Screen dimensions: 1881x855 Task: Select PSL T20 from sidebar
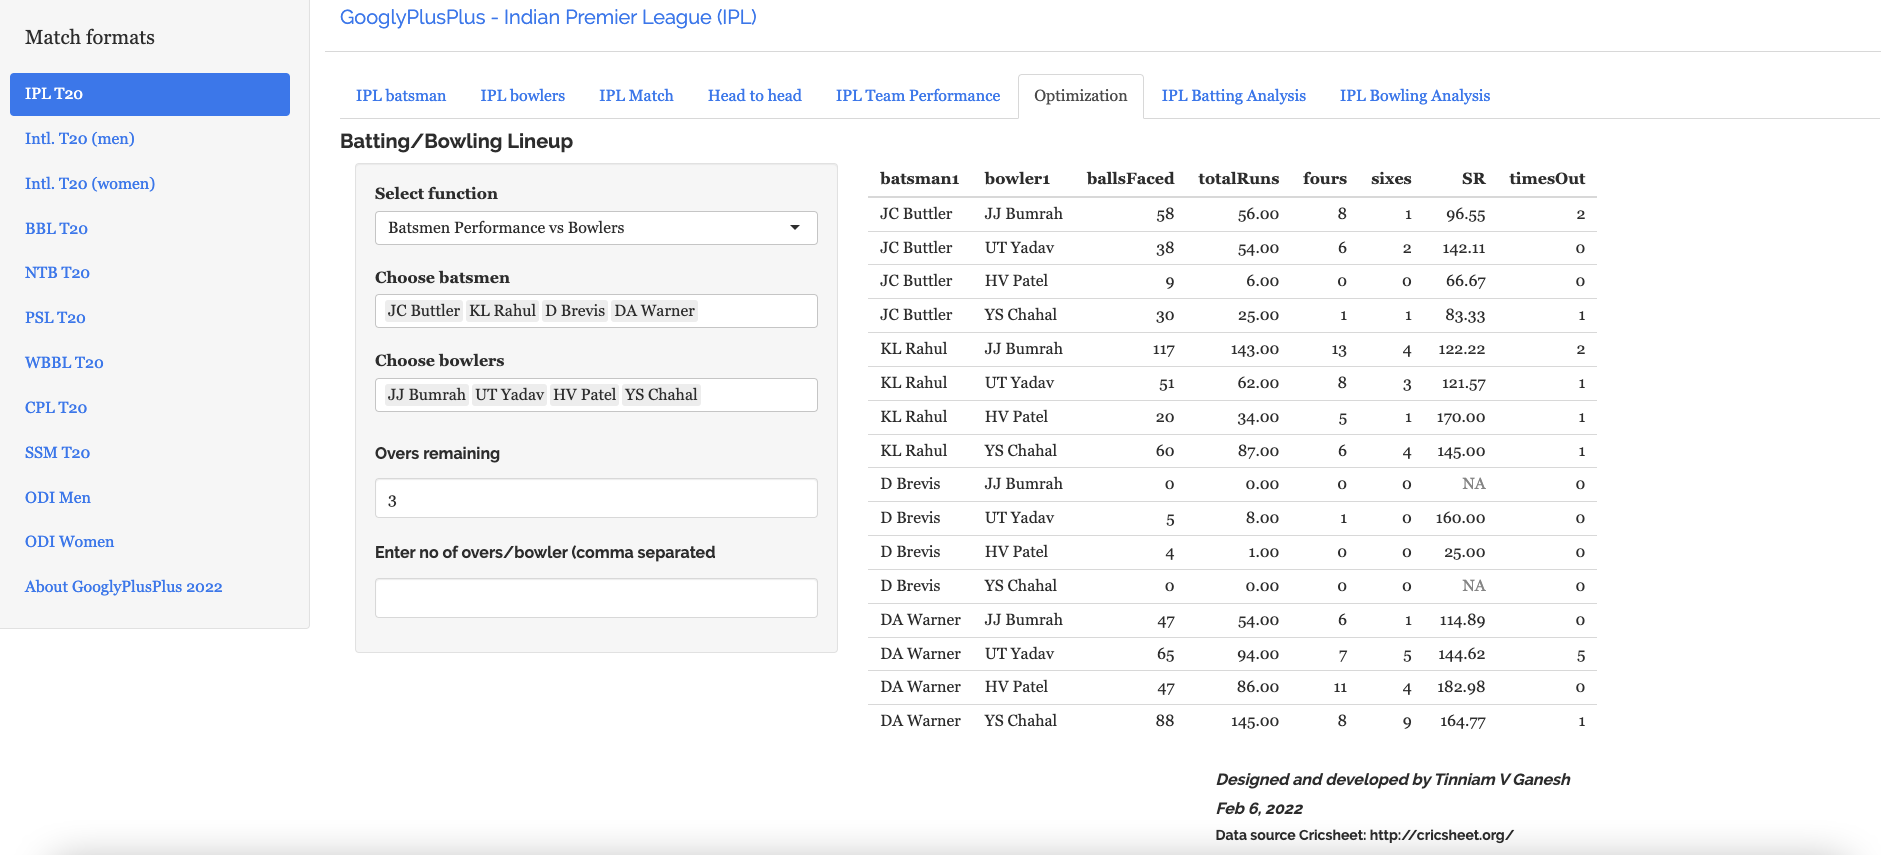point(55,318)
